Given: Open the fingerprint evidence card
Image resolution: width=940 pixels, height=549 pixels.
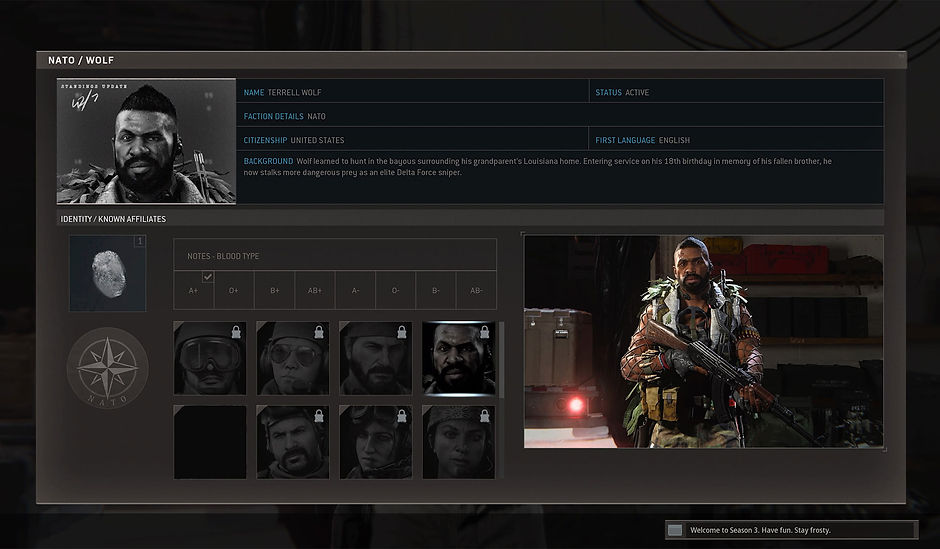Looking at the screenshot, I should tap(108, 273).
